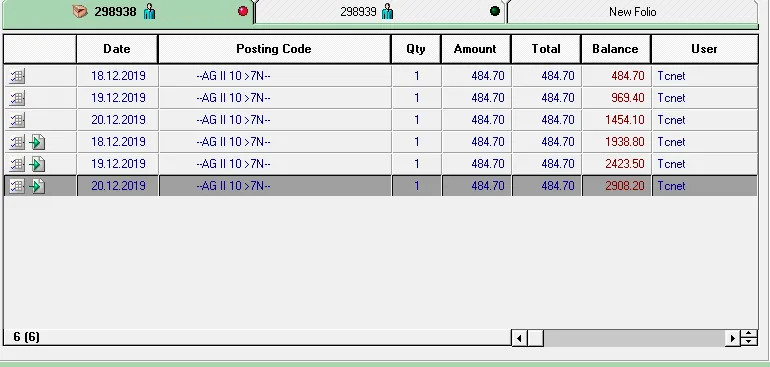
Task: Click Tcnet user in 484.70 balance row
Action: tap(671, 76)
